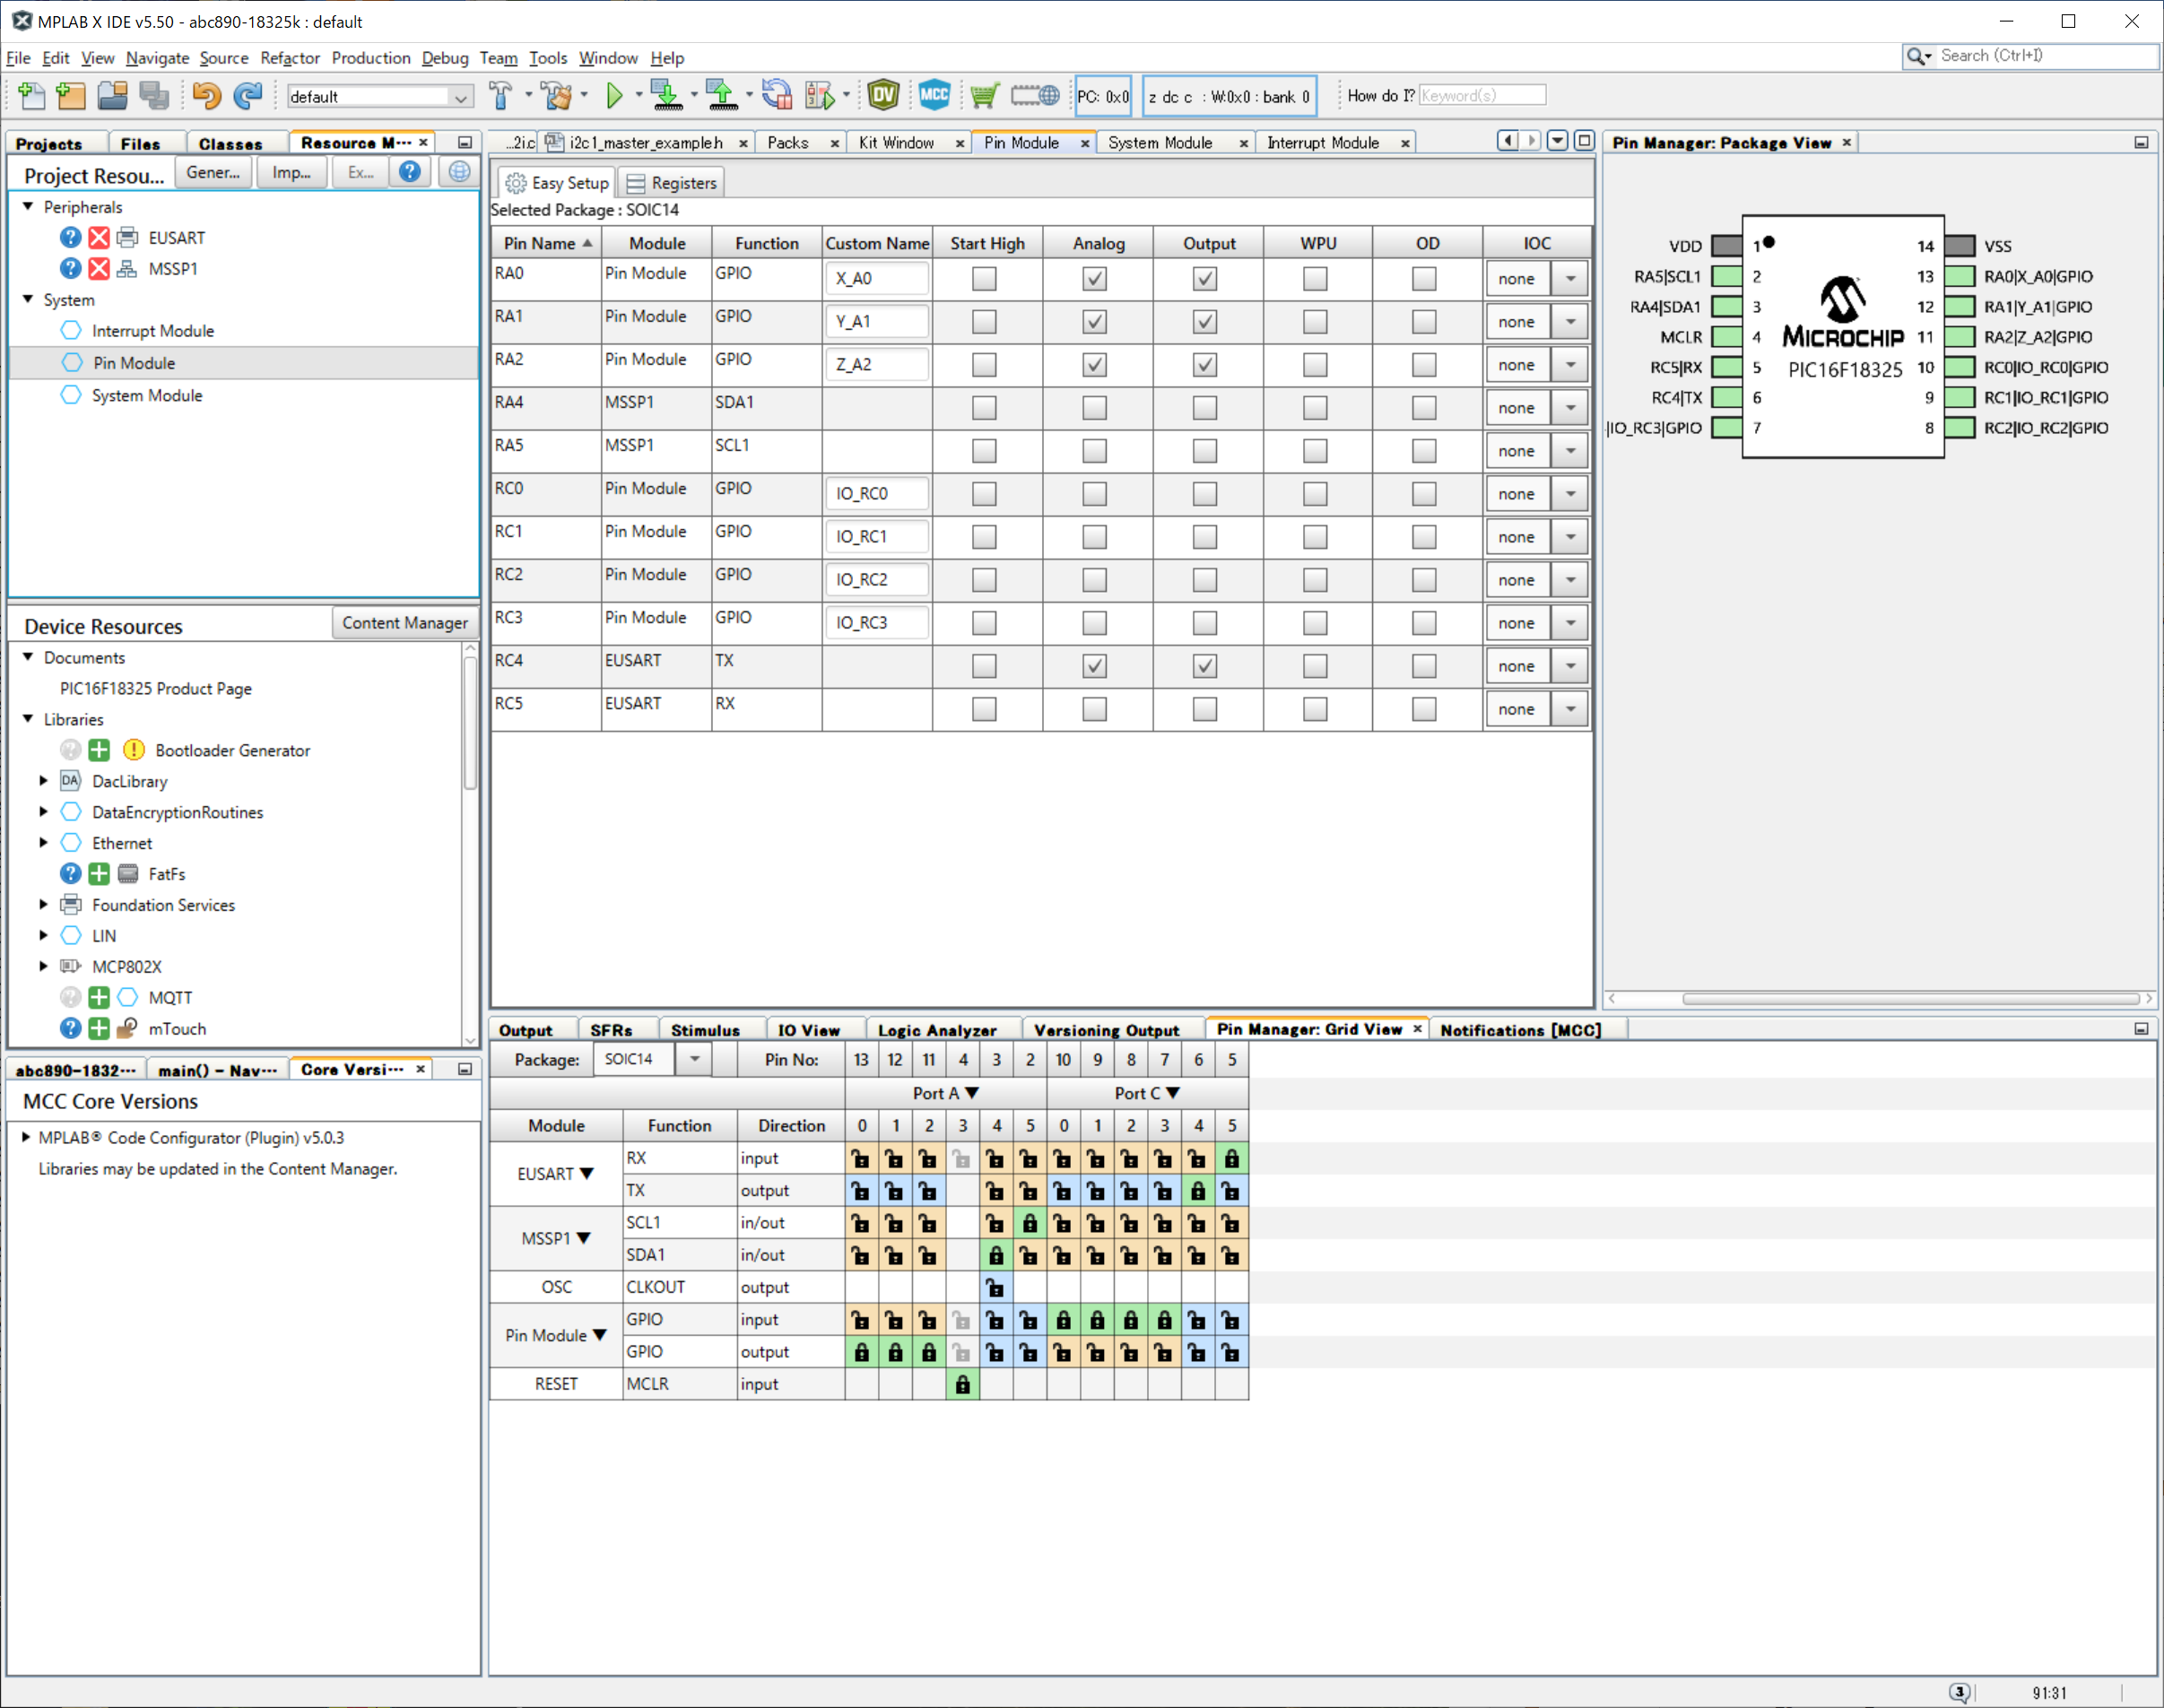This screenshot has height=1708, width=2164.
Task: Open the IOC dropdown for RC3
Action: [1570, 623]
